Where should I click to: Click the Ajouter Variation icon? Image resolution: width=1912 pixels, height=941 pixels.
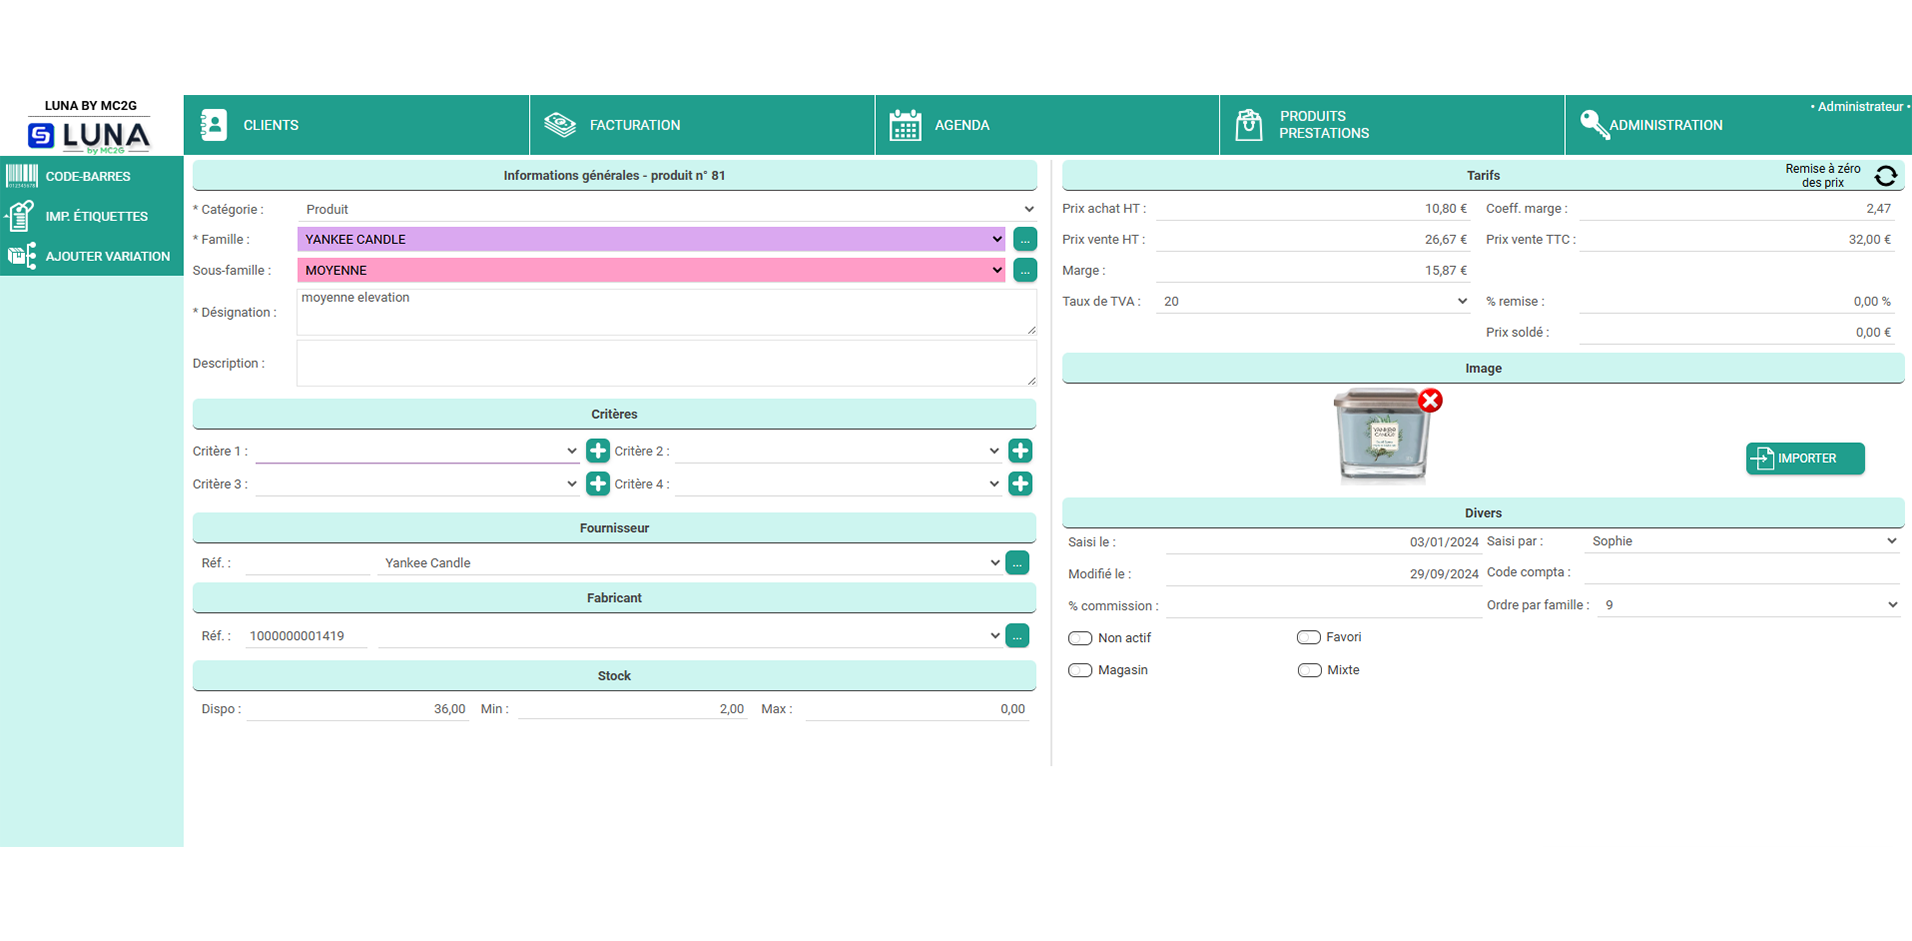[x=22, y=256]
